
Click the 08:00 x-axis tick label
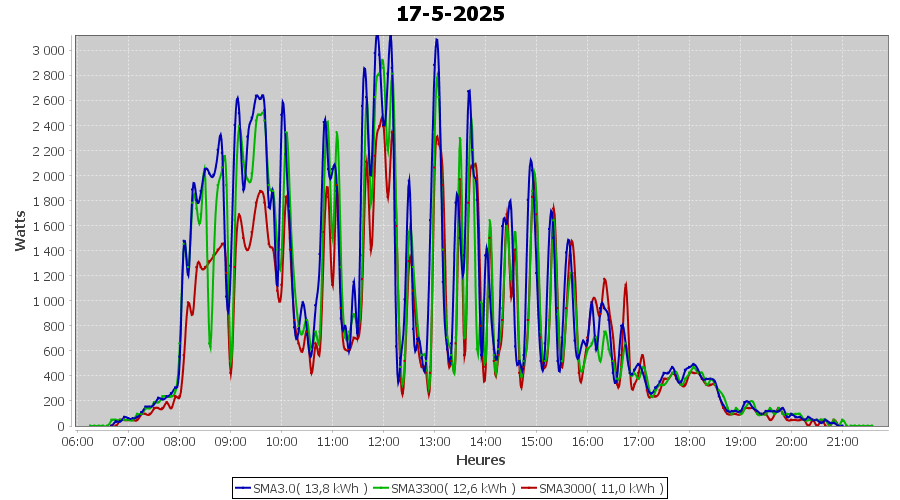click(179, 441)
